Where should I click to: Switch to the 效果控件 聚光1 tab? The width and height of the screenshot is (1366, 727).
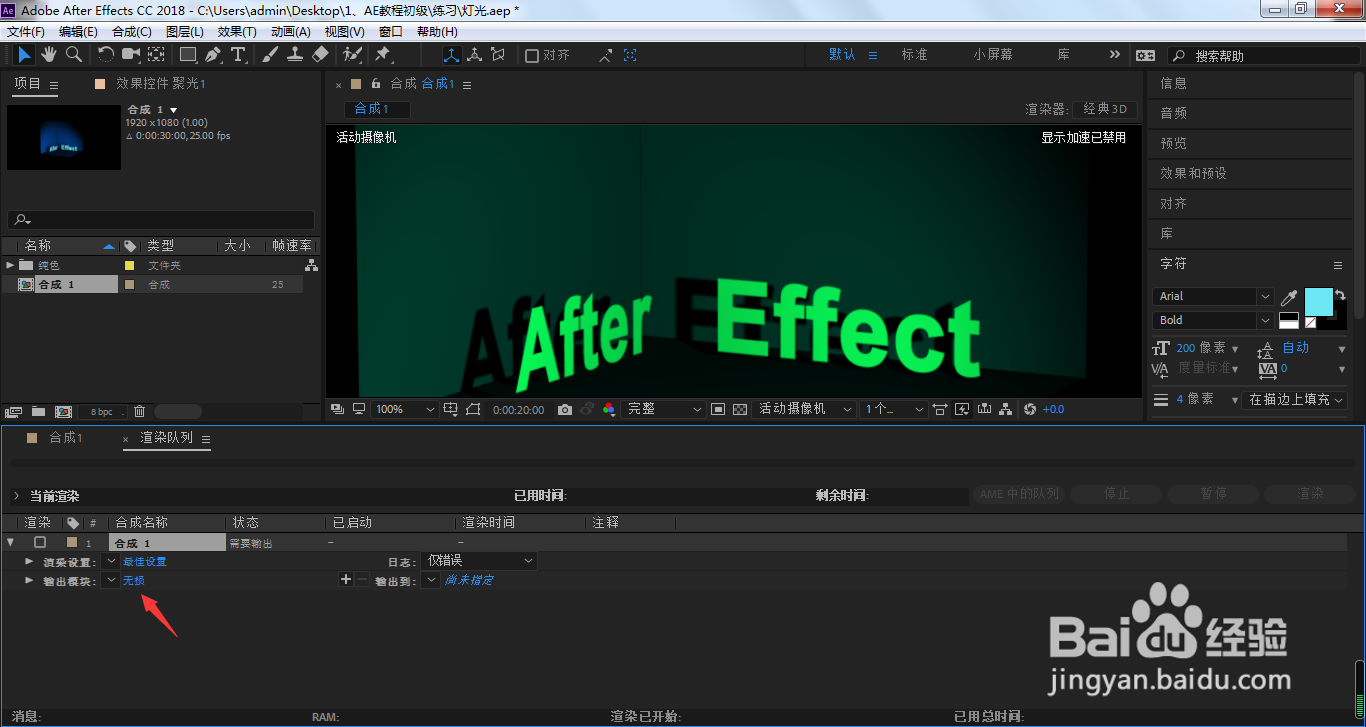[160, 84]
